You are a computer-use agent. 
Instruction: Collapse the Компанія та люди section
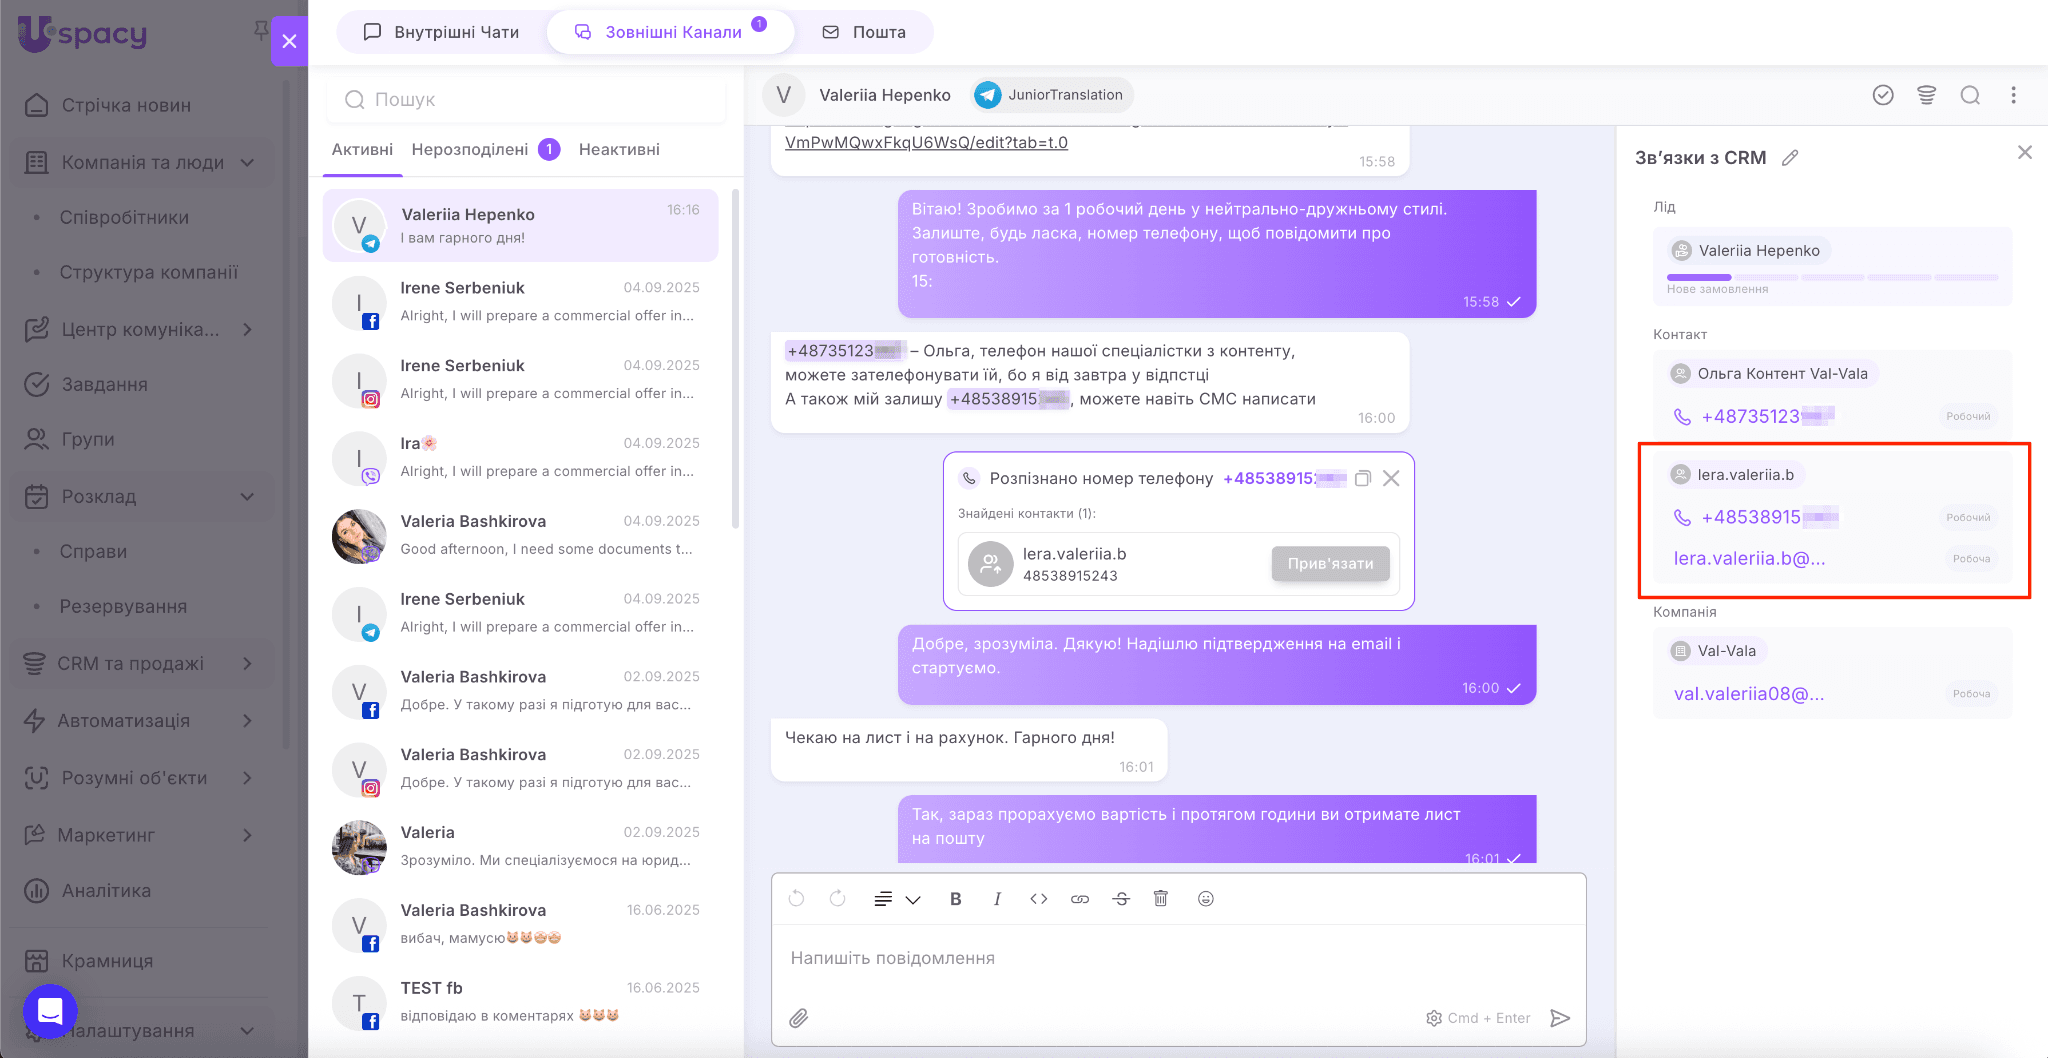click(x=248, y=162)
